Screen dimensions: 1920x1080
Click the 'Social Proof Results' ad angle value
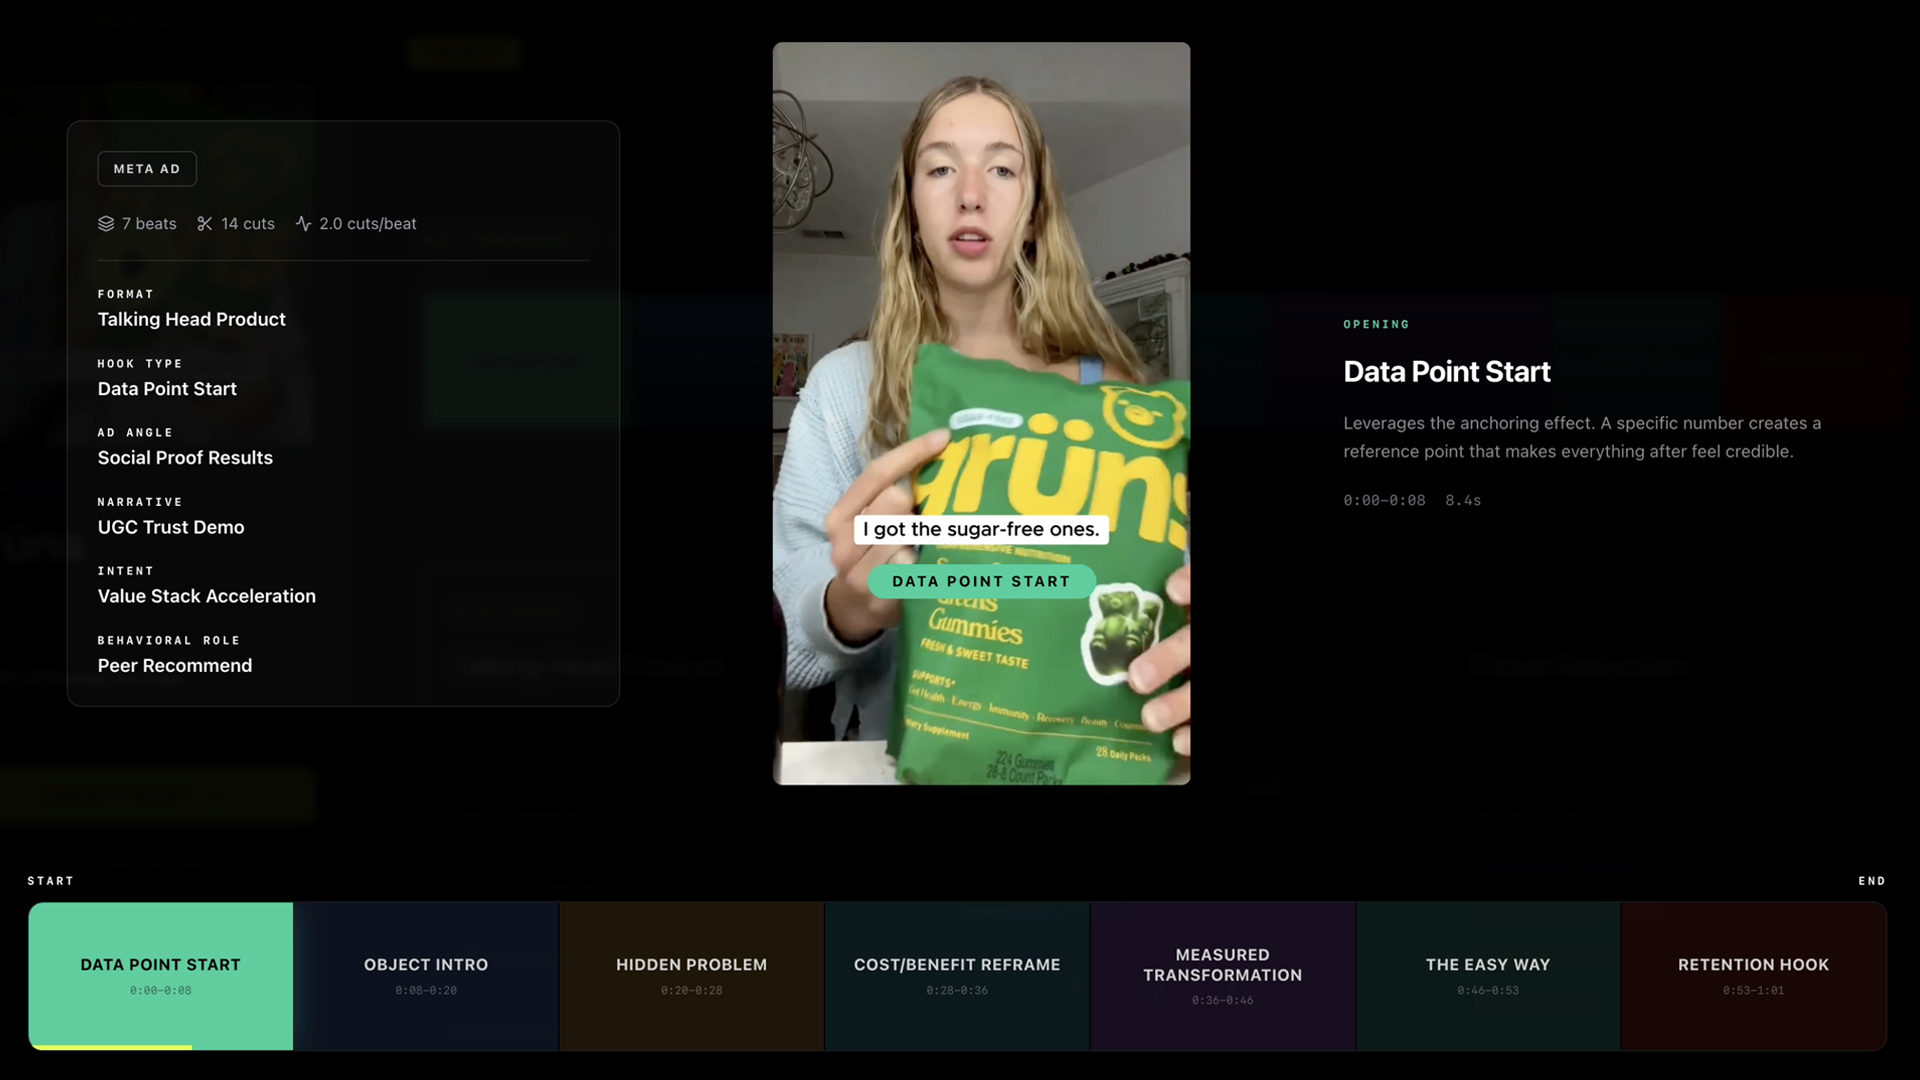click(185, 458)
